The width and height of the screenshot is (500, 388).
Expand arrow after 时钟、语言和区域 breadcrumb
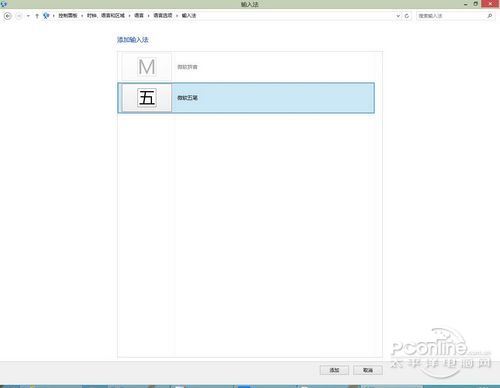click(130, 16)
